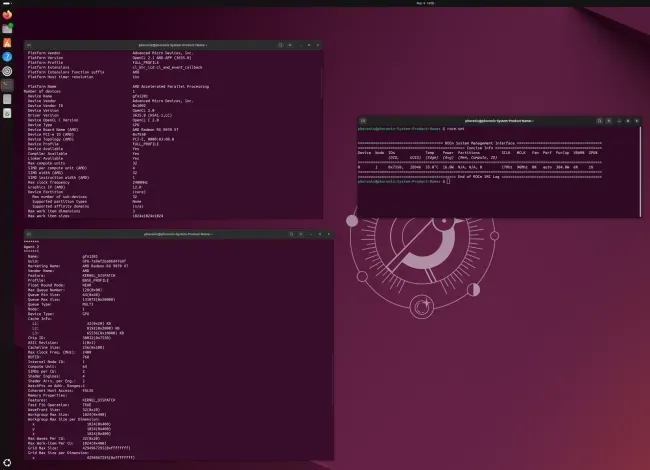Click the Activities indicator in top bar
The height and width of the screenshot is (470, 650).
point(7,3)
